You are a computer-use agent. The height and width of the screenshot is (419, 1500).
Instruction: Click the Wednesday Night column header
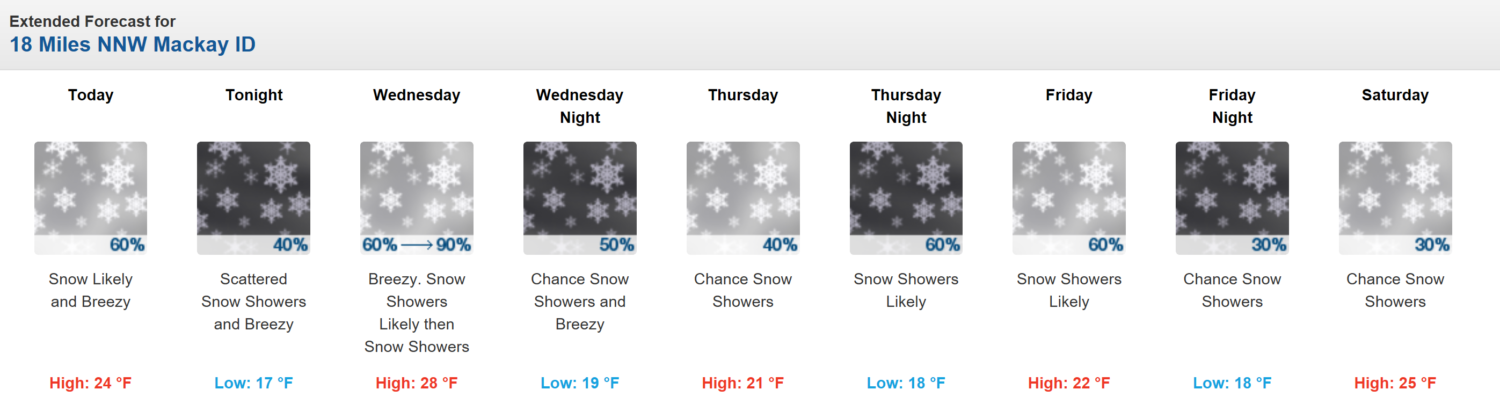[x=580, y=106]
